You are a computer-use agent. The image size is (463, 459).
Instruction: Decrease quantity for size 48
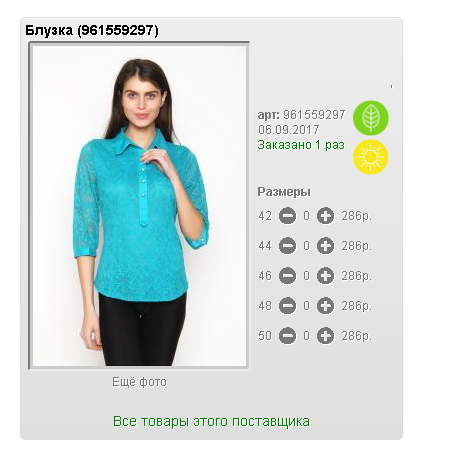[x=287, y=306]
